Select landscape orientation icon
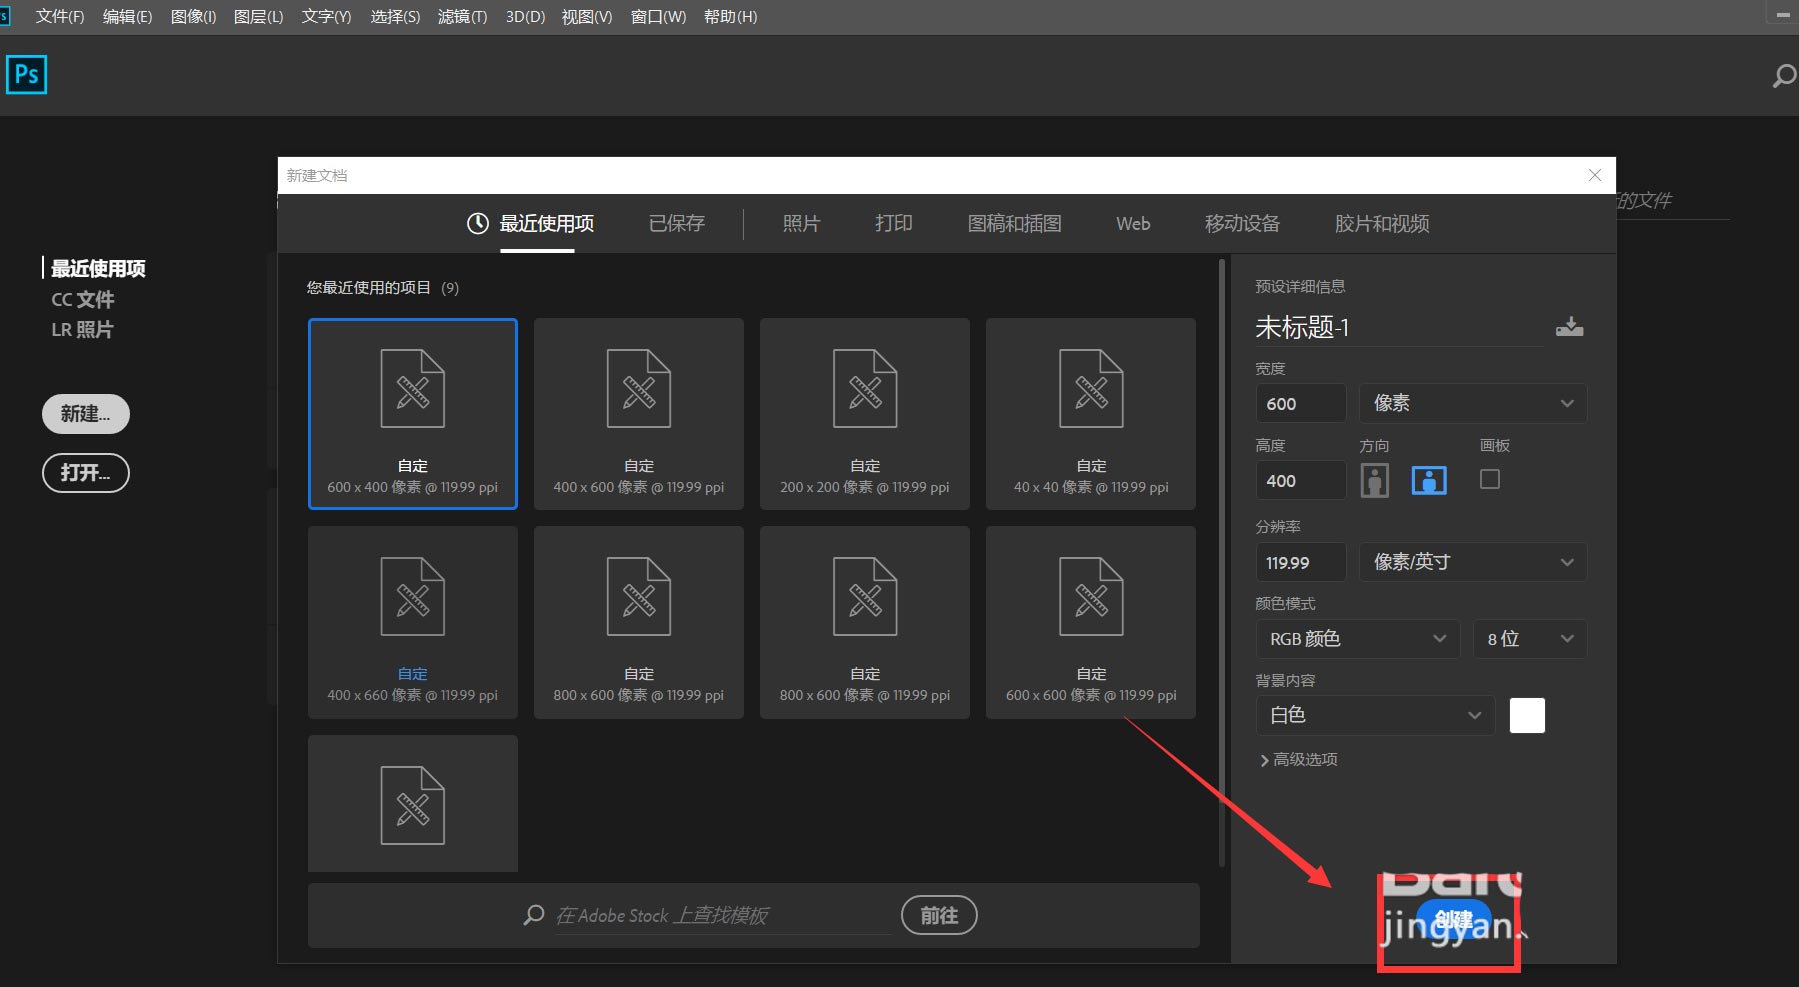Screen dimensions: 1799x987 pyautogui.click(x=1429, y=481)
